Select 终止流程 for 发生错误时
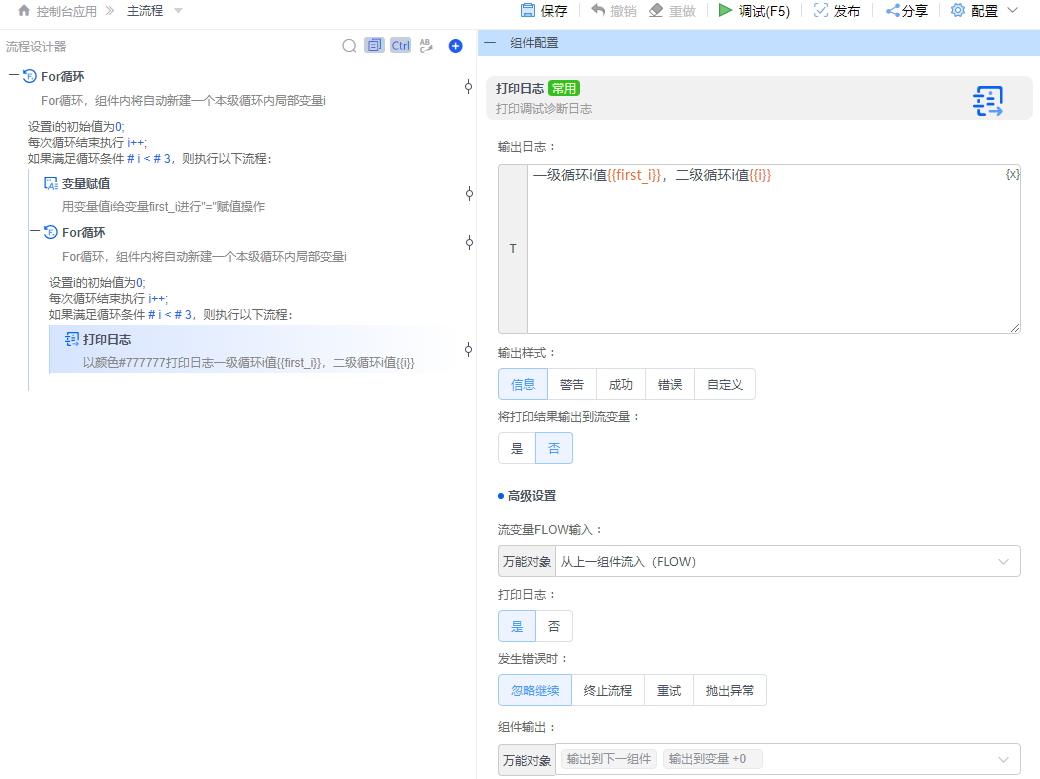This screenshot has height=779, width=1040. pos(608,690)
